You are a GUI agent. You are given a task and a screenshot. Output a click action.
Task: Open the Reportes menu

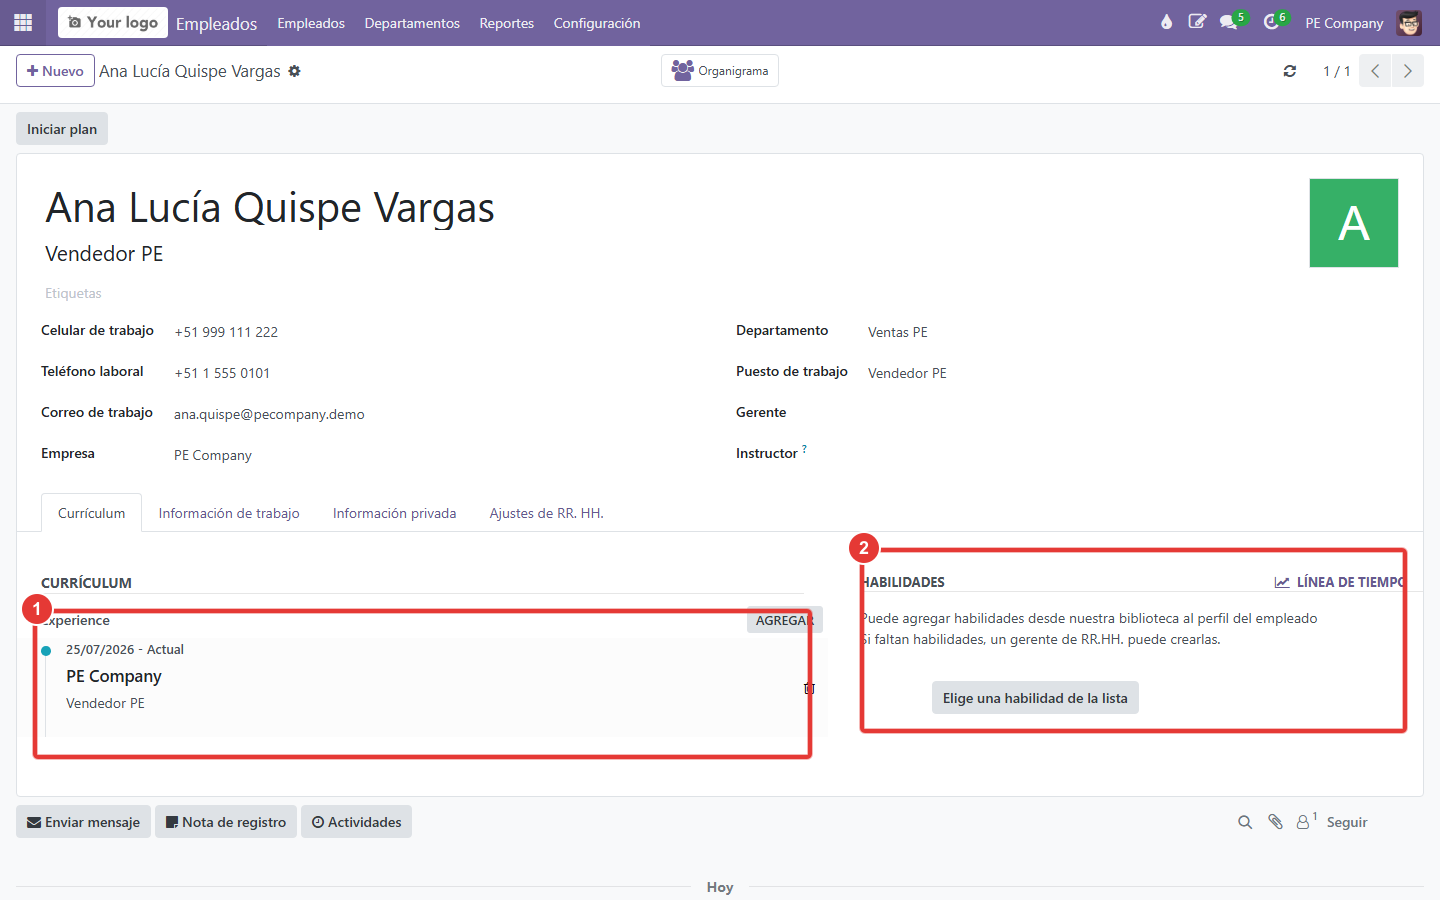(x=507, y=23)
